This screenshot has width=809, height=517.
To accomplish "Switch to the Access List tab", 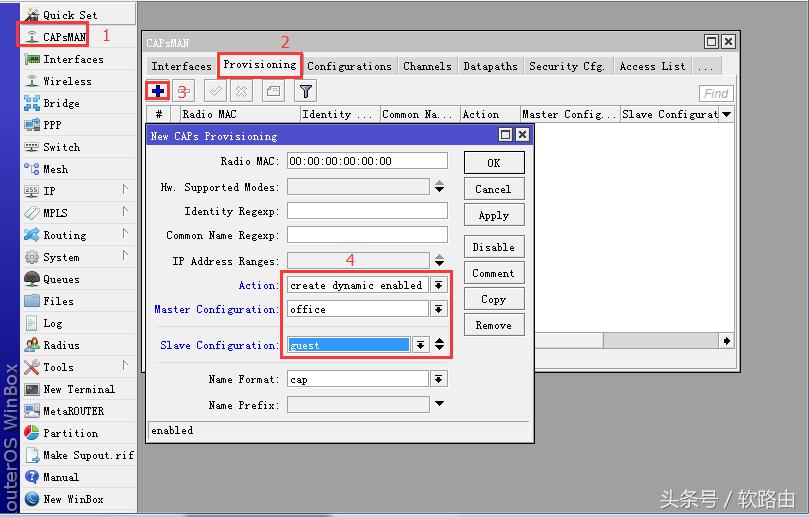I will coord(653,67).
